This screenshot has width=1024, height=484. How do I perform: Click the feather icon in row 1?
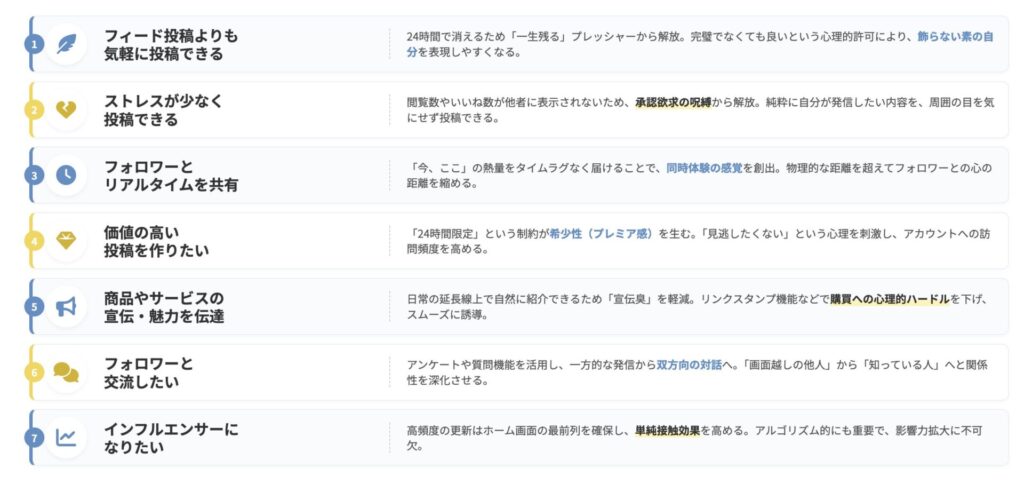(66, 44)
